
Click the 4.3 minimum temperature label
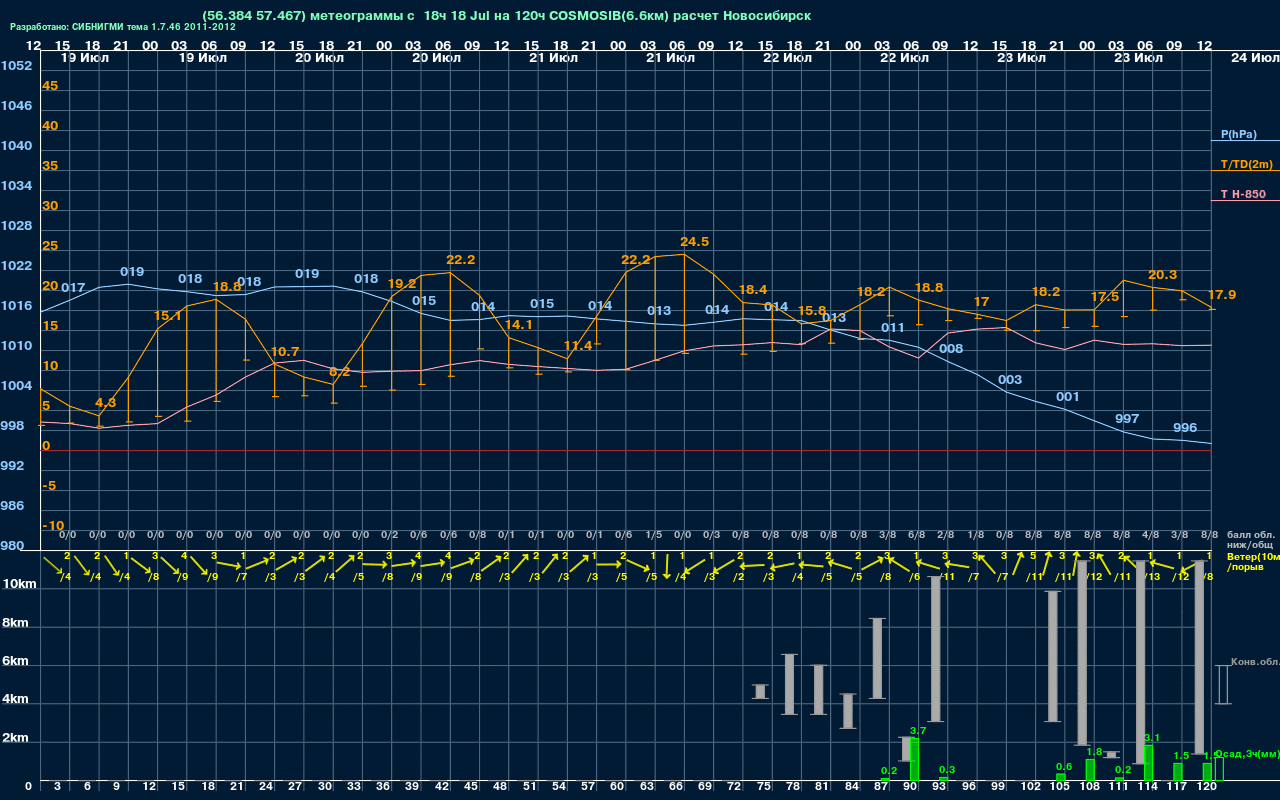[105, 402]
